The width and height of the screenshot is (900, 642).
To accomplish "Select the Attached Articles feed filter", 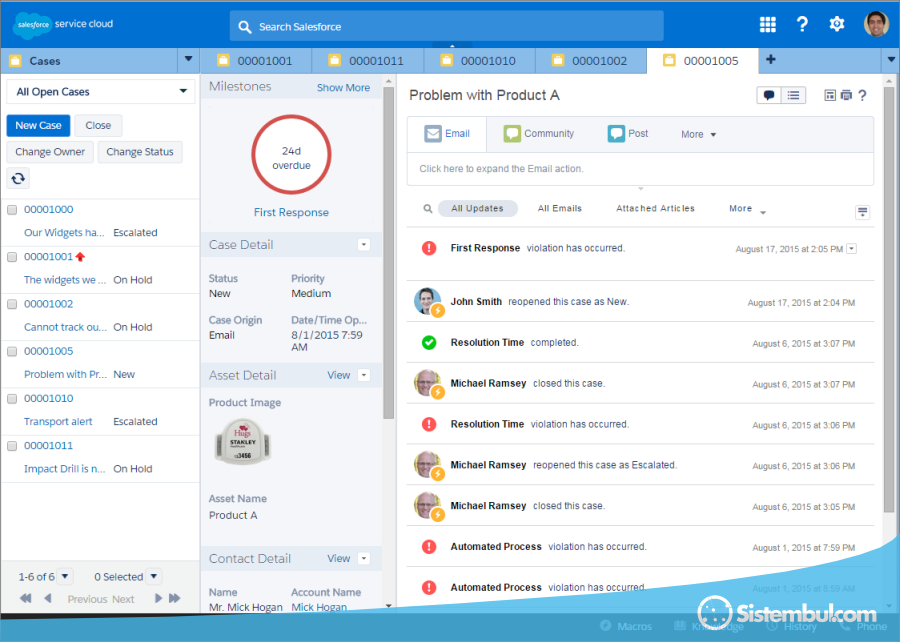I will coord(655,208).
